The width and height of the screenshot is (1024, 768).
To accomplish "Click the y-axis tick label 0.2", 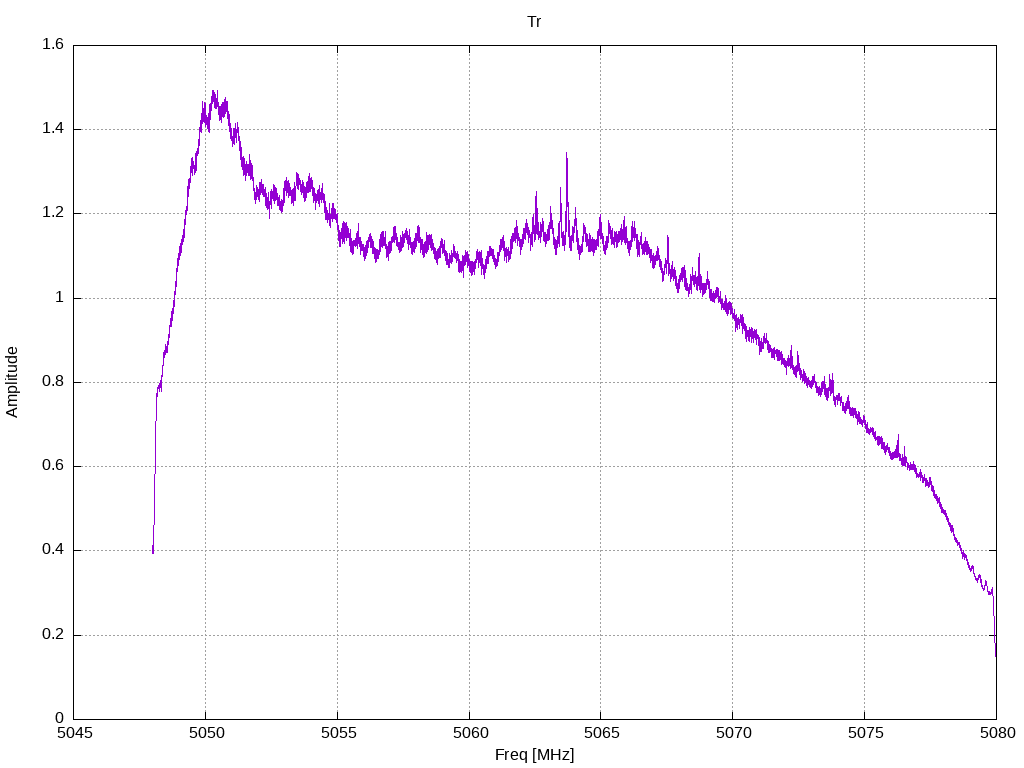I will point(53,634).
